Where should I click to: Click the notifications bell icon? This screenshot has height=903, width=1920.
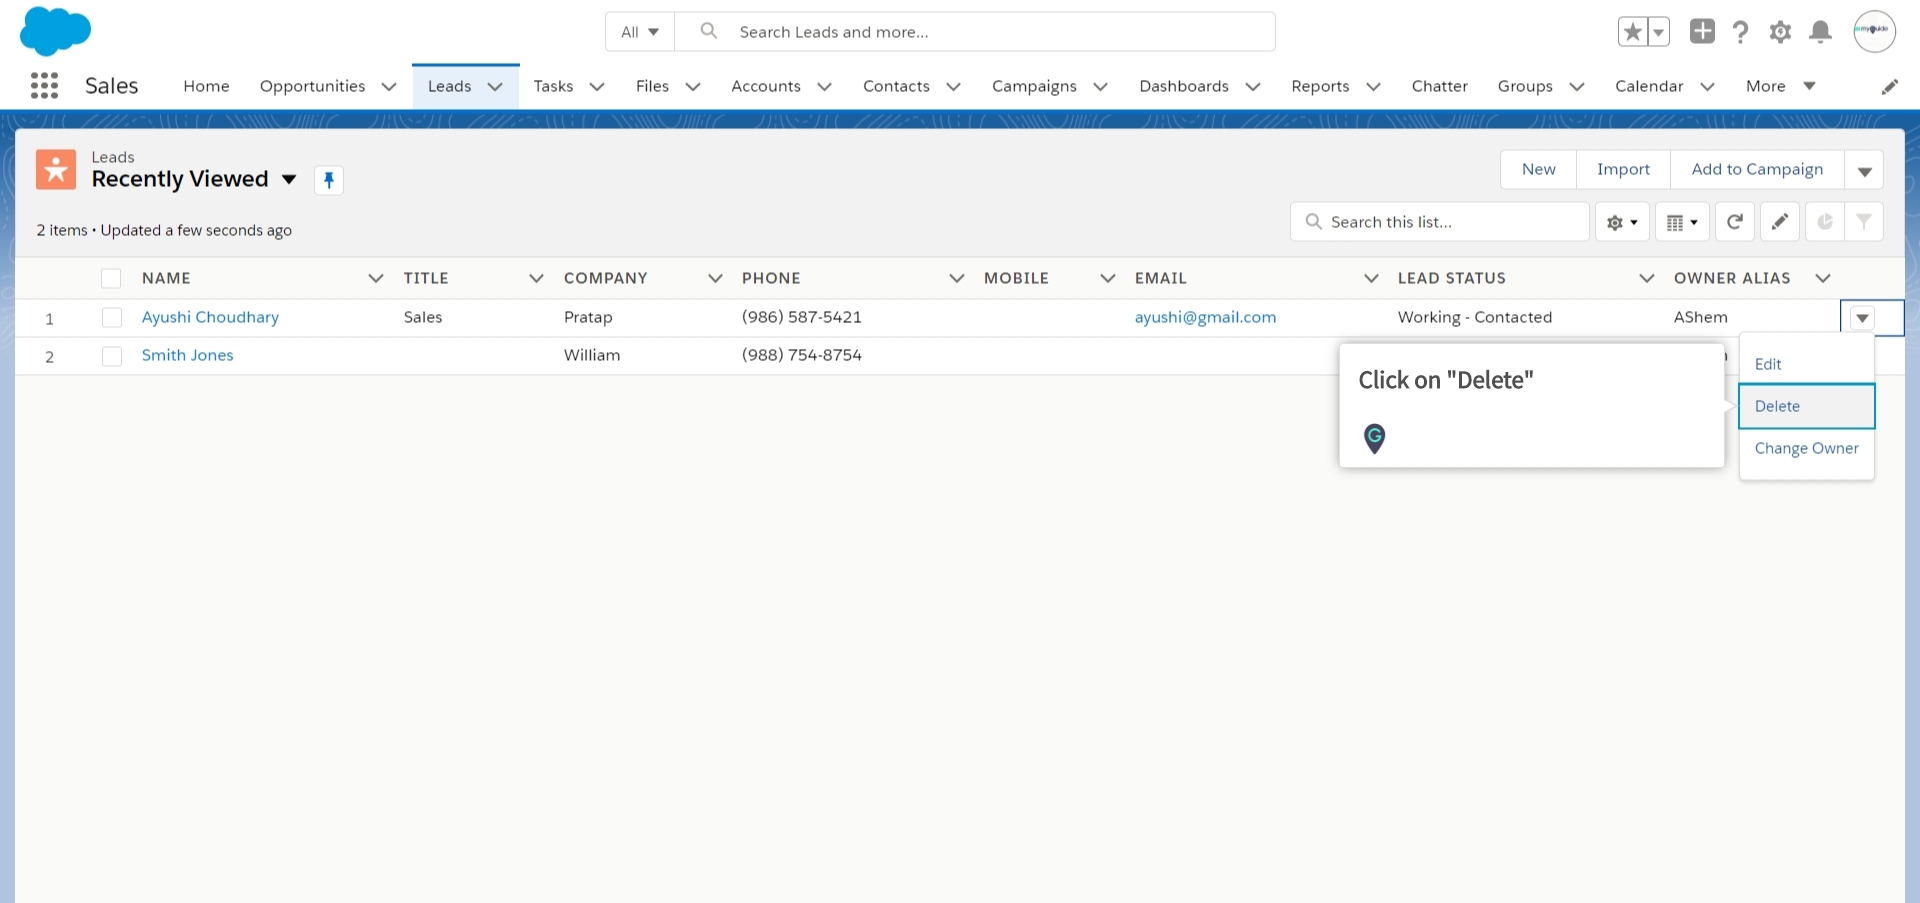click(x=1820, y=31)
